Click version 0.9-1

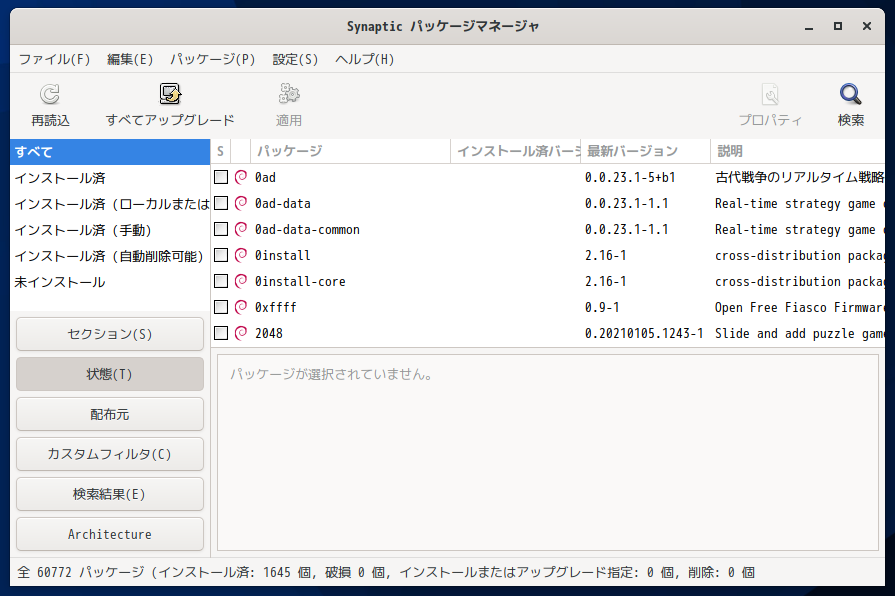[x=602, y=308]
